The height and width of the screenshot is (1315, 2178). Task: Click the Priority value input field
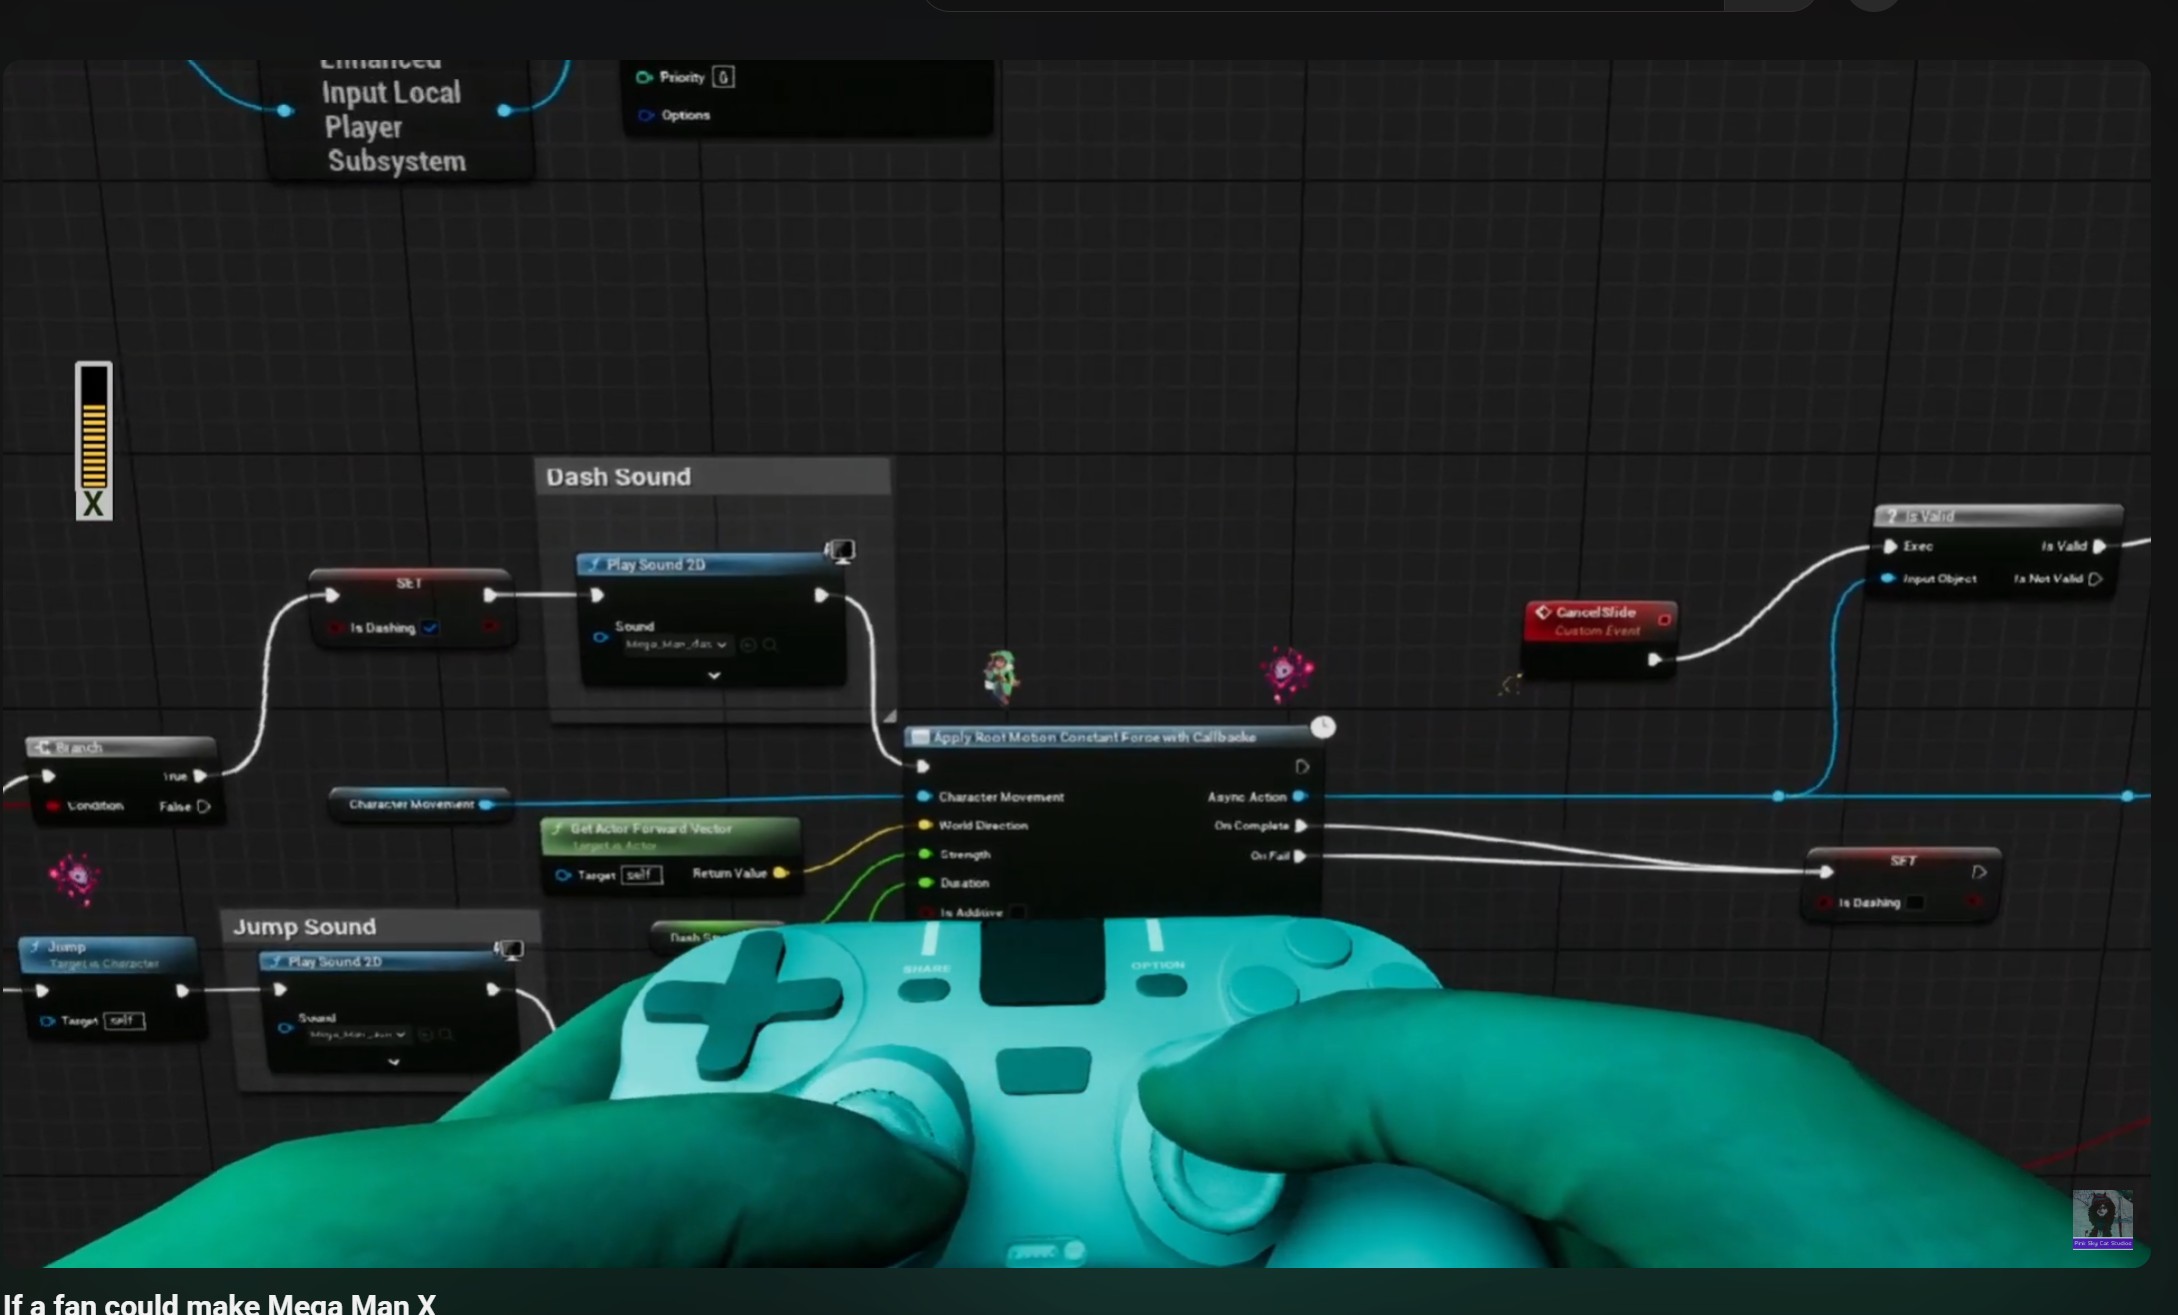[723, 77]
